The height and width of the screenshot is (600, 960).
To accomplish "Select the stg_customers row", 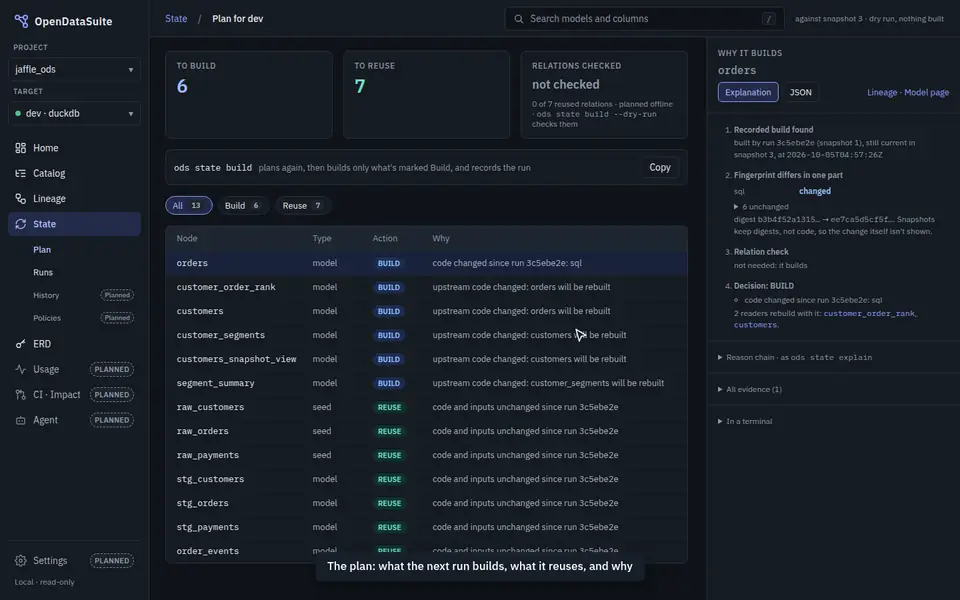I will [426, 479].
